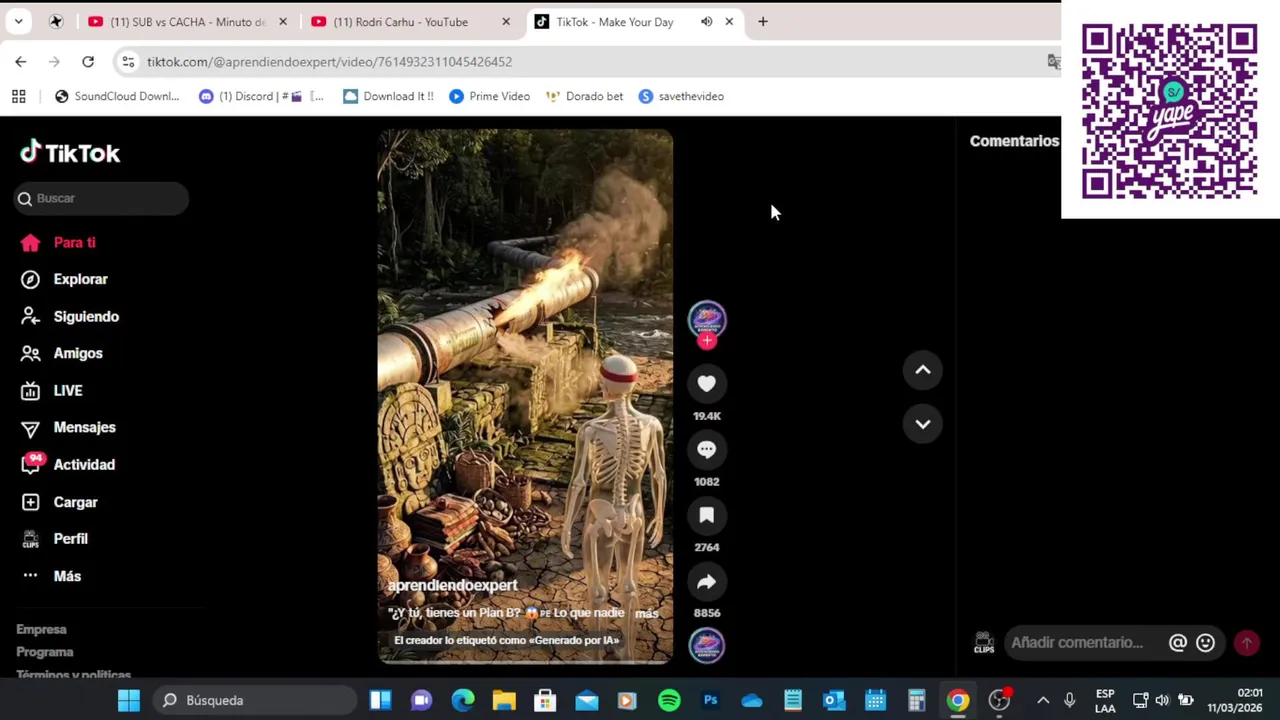The image size is (1280, 720).
Task: Open Photoshop from the taskbar
Action: click(x=710, y=700)
